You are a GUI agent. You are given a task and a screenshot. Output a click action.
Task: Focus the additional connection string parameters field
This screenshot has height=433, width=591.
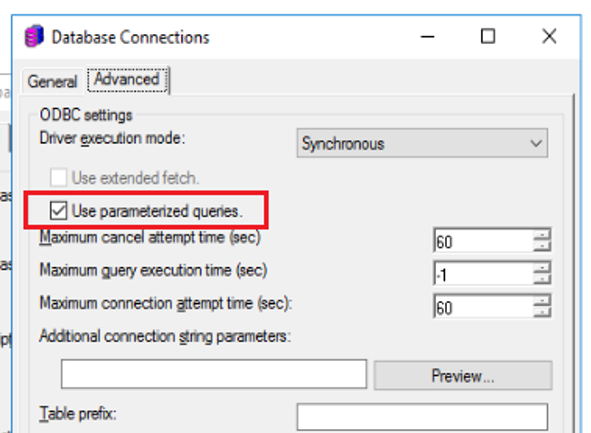point(214,374)
